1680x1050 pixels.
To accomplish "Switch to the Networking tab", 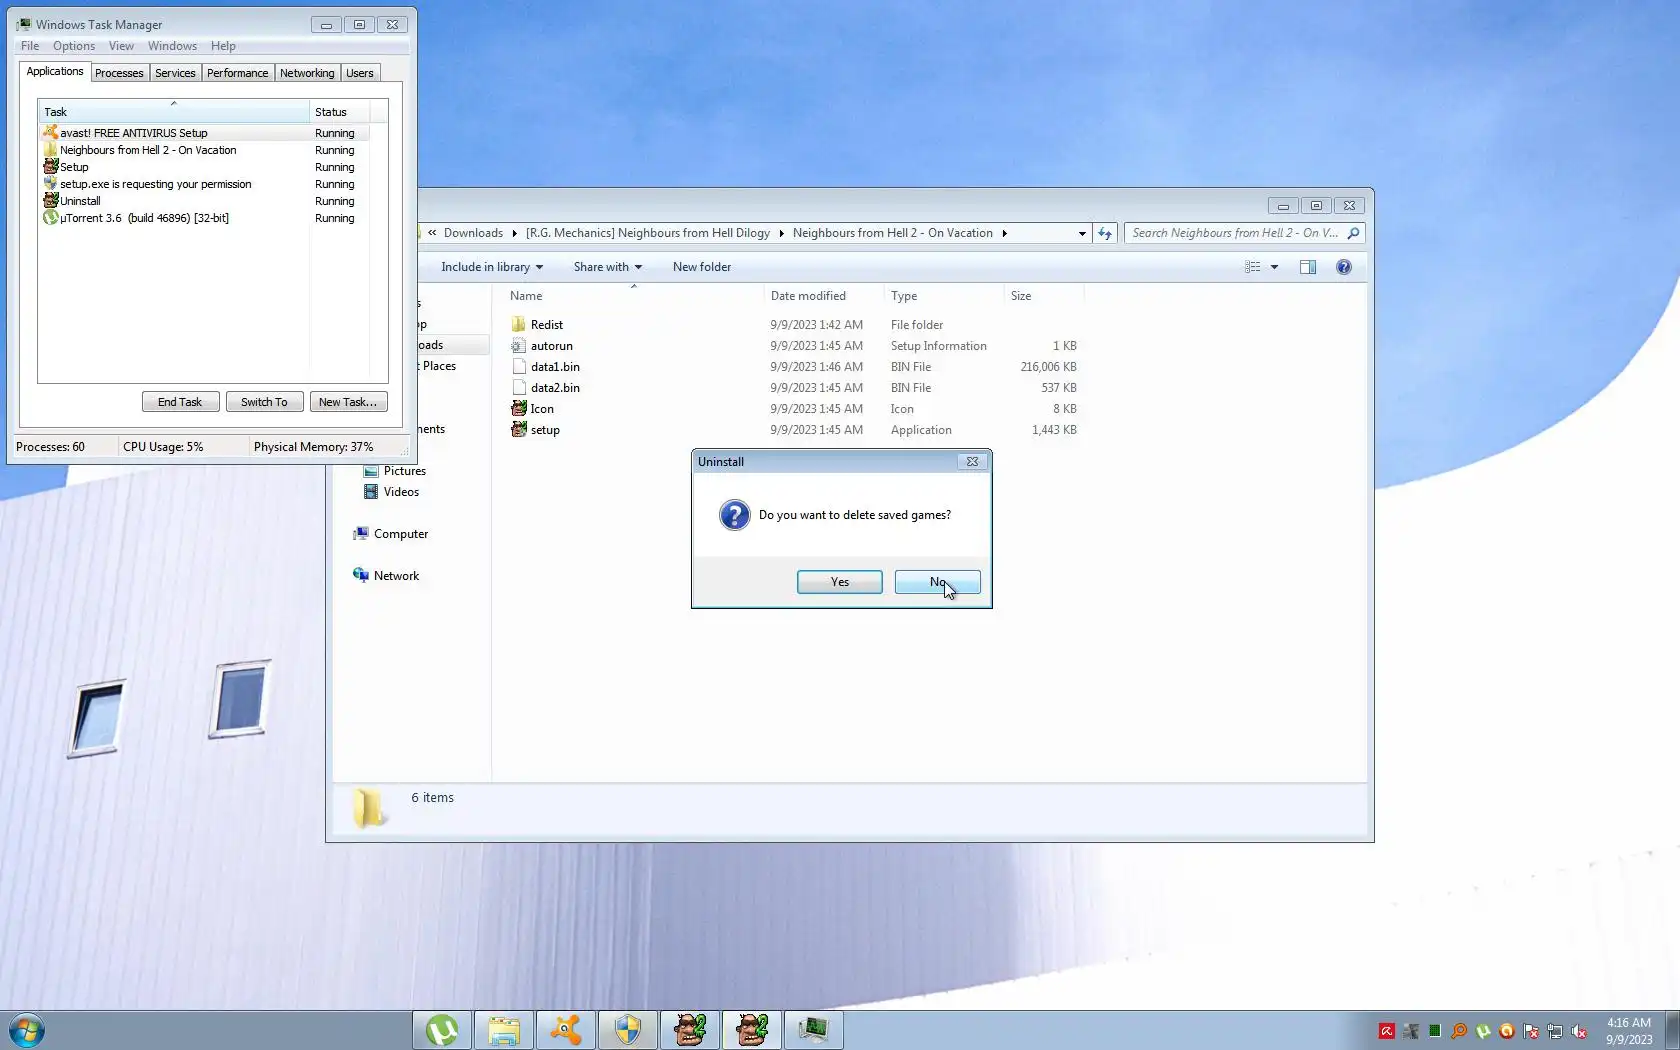I will pos(307,73).
